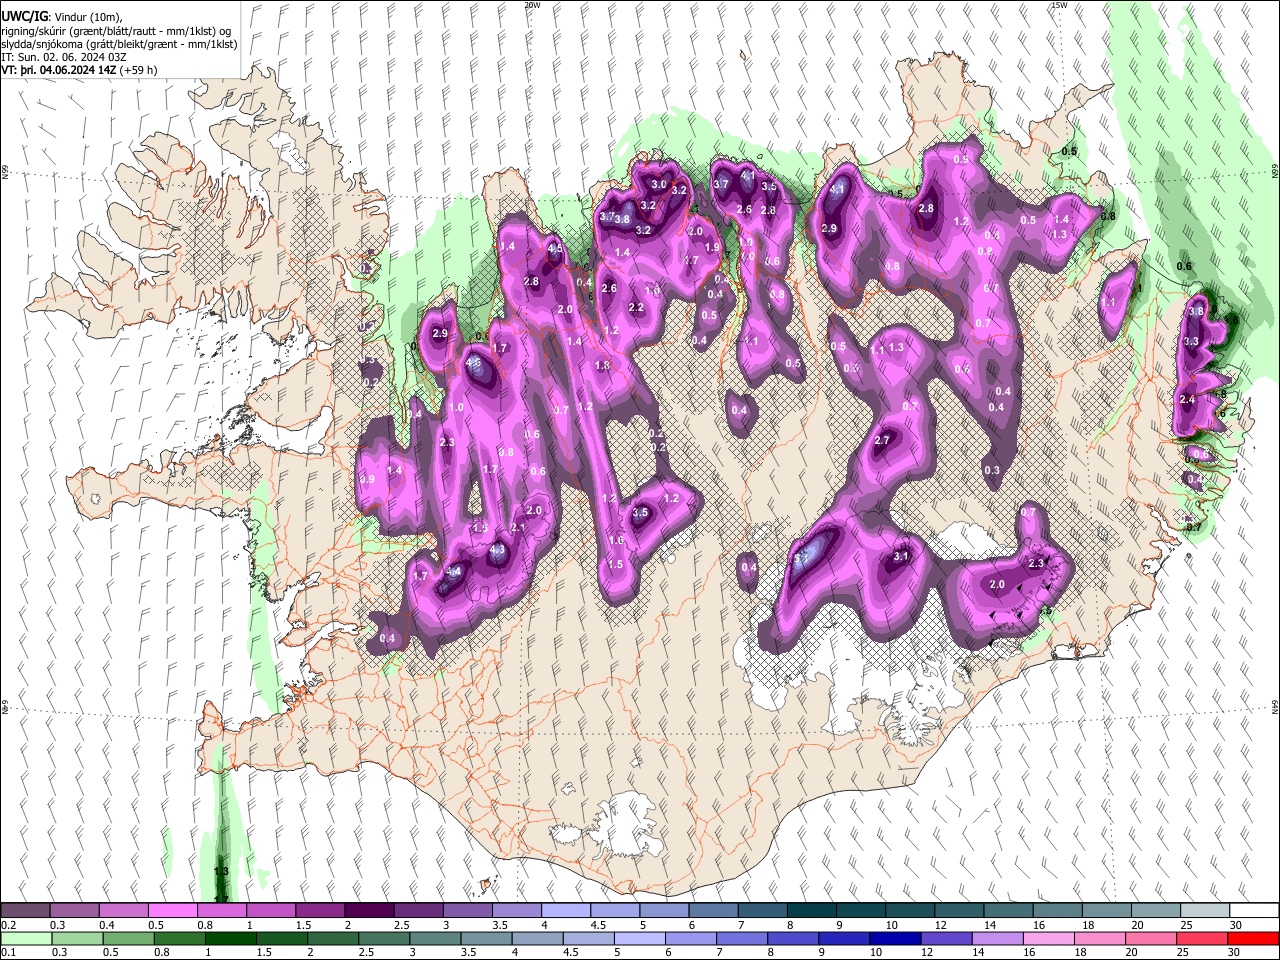Pick the upper legend swatch labeled 0.8
Screen dimensions: 1280x960
pyautogui.click(x=221, y=911)
